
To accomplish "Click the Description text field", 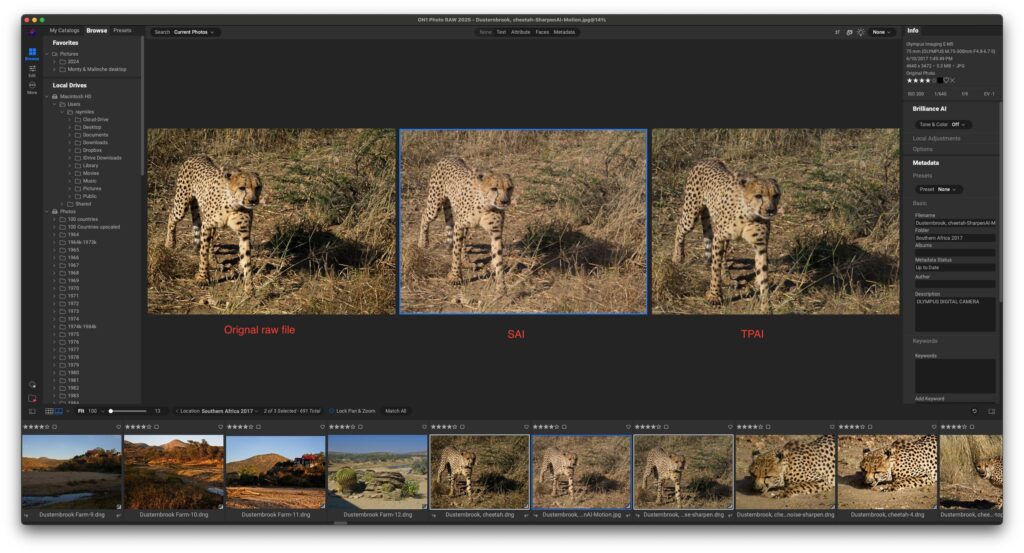I will tap(955, 315).
